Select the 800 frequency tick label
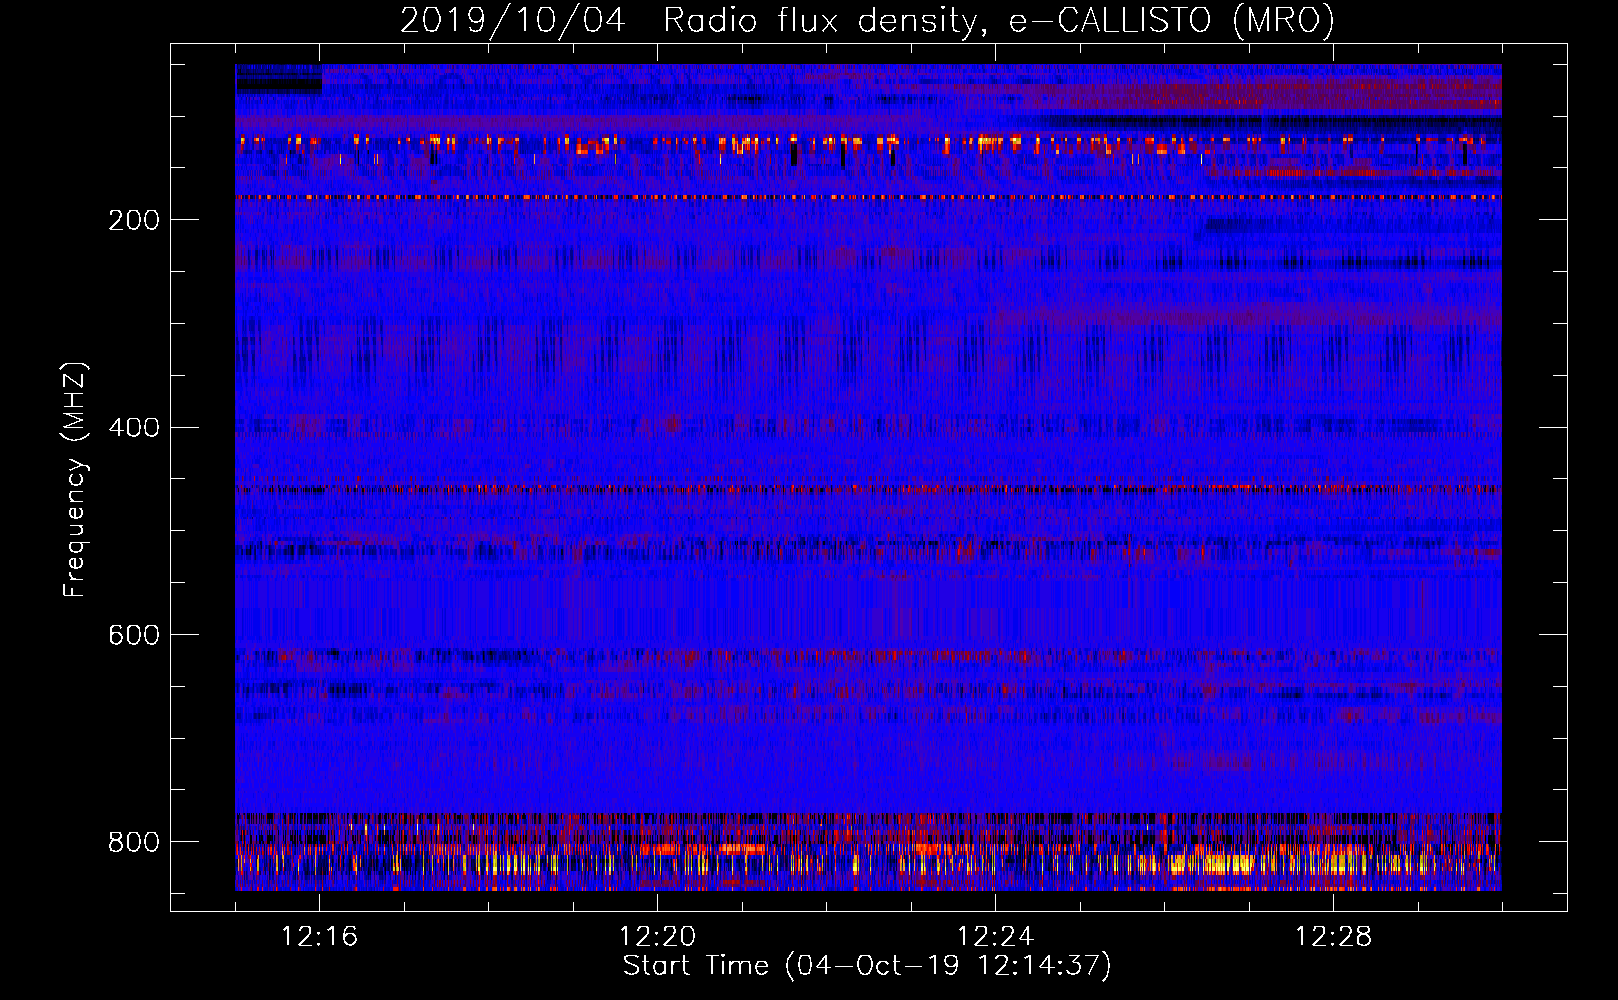Screen dimensions: 1618x1000 coord(134,842)
